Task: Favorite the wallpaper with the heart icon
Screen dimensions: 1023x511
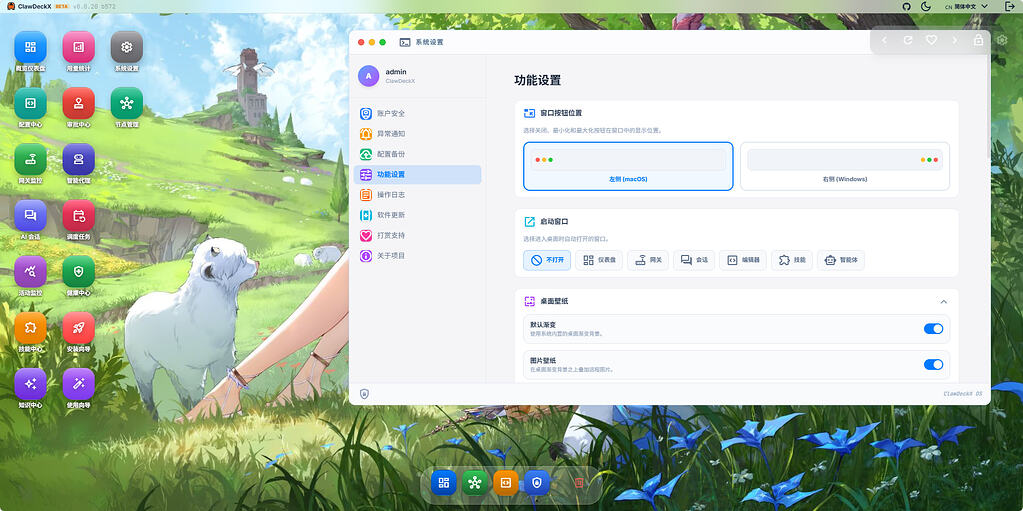Action: (932, 40)
